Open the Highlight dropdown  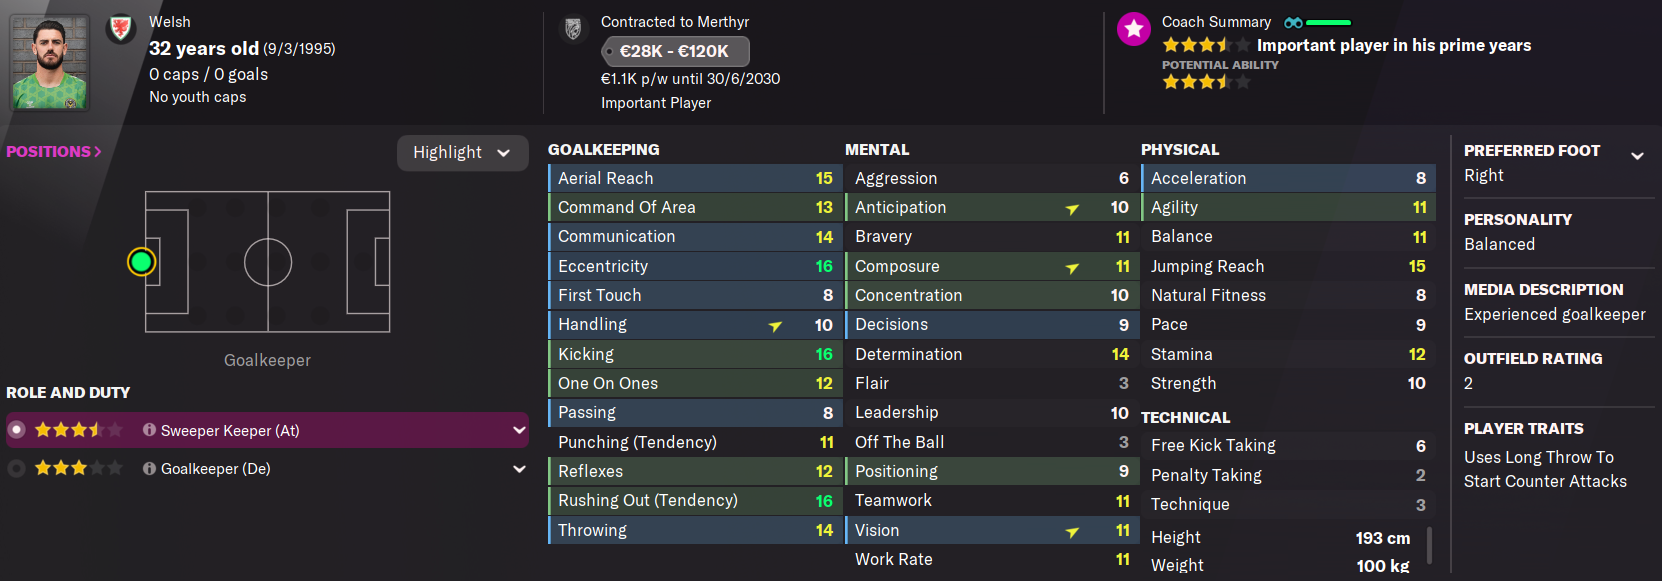462,152
